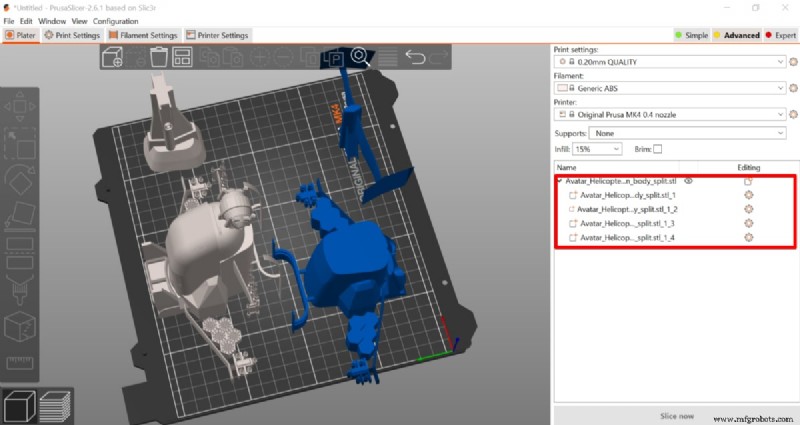
Task: Click the Arrange objects toolbar icon
Action: tap(182, 57)
